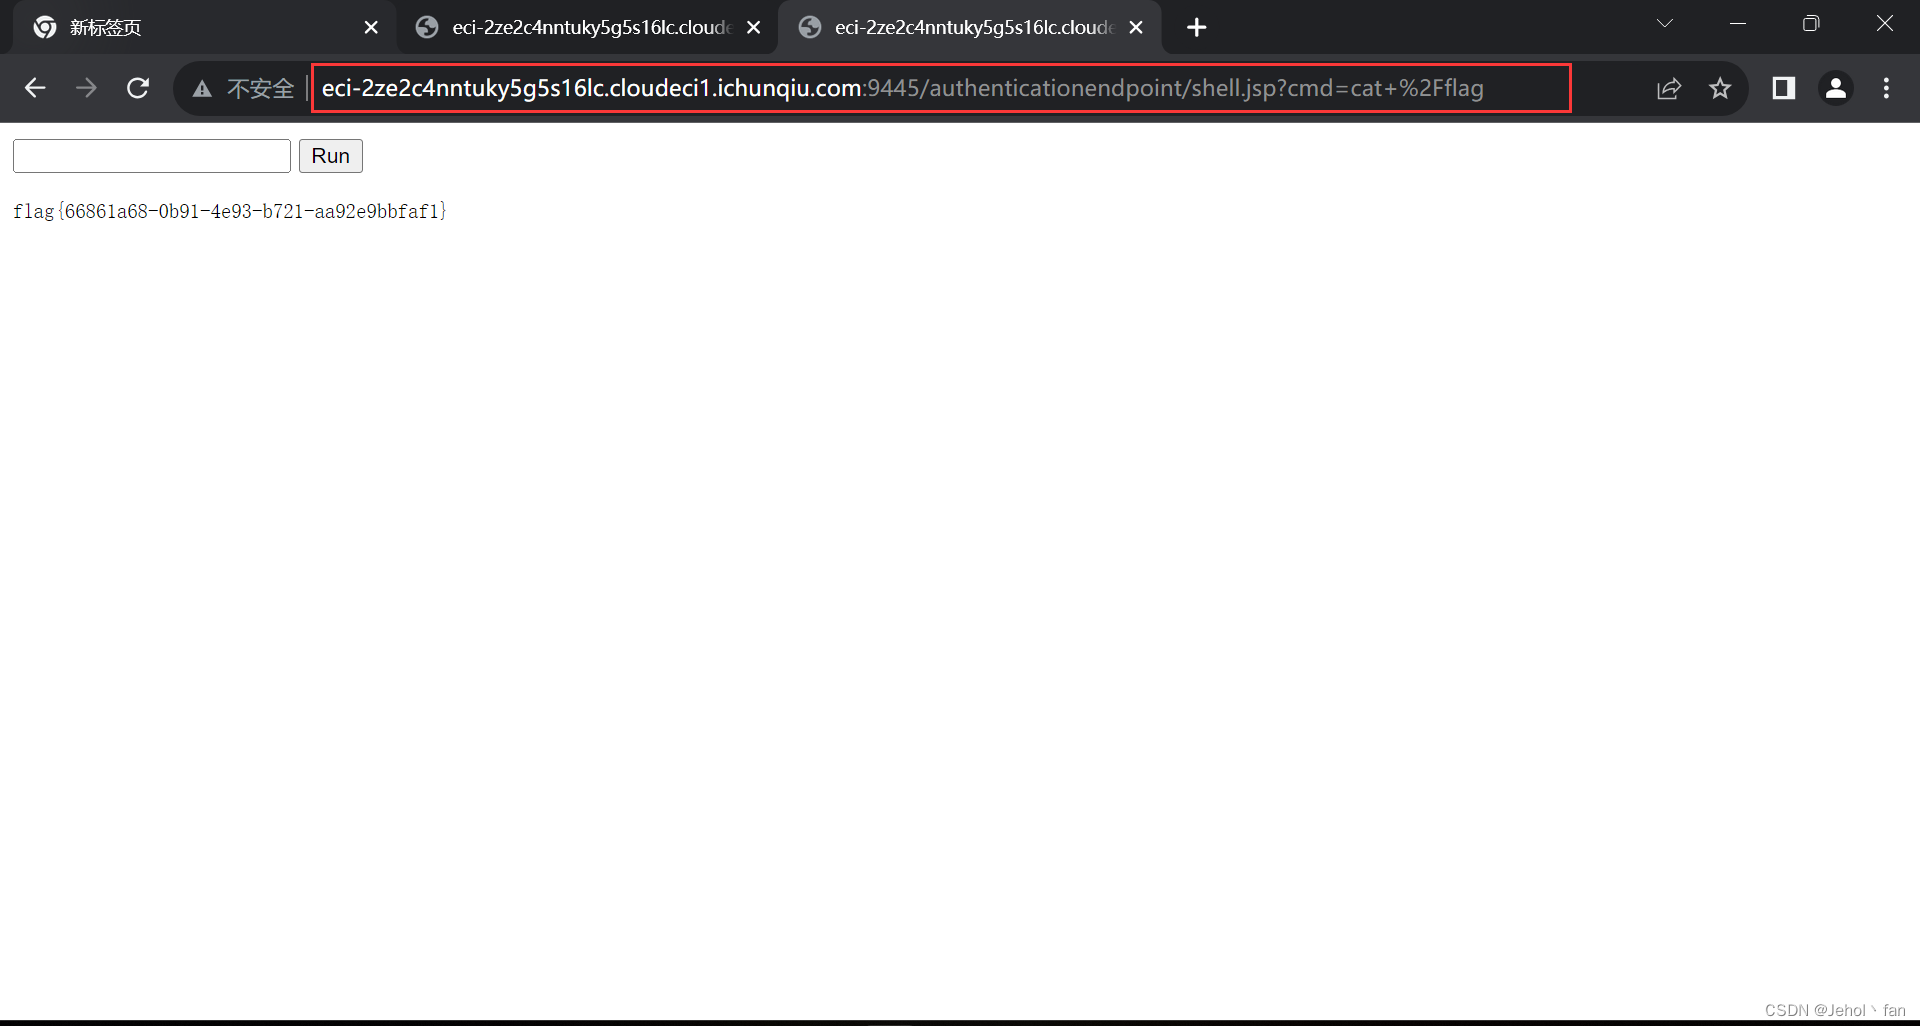Open the side panel icon
The width and height of the screenshot is (1920, 1026).
pos(1784,88)
